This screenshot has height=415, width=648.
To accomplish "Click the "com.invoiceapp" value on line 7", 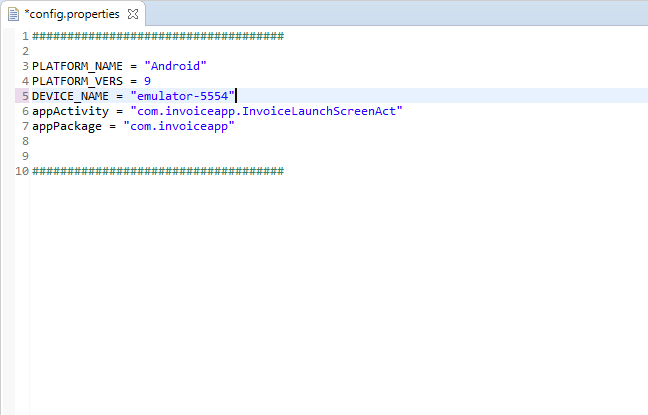I will tap(179, 126).
